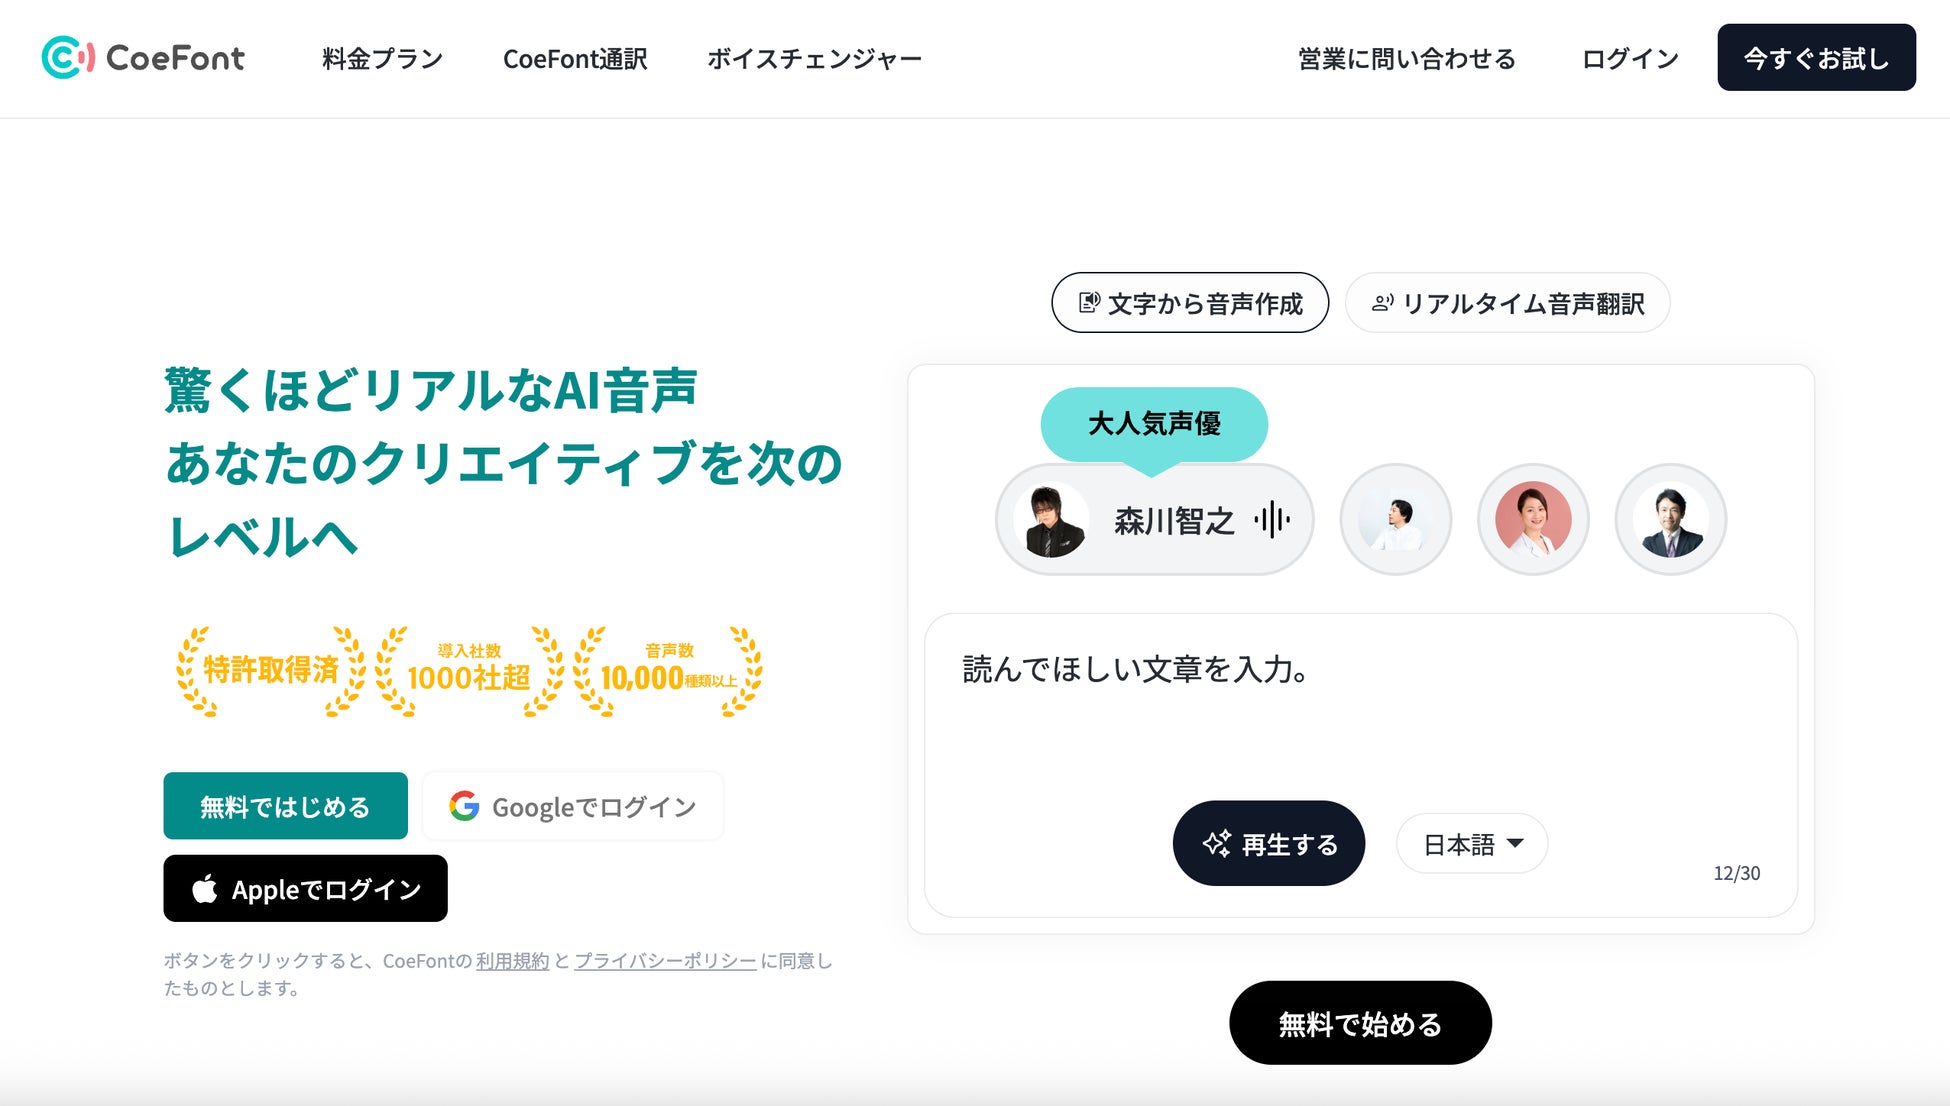Click the CoeFont logo icon
Image resolution: width=1950 pixels, height=1106 pixels.
coord(68,57)
